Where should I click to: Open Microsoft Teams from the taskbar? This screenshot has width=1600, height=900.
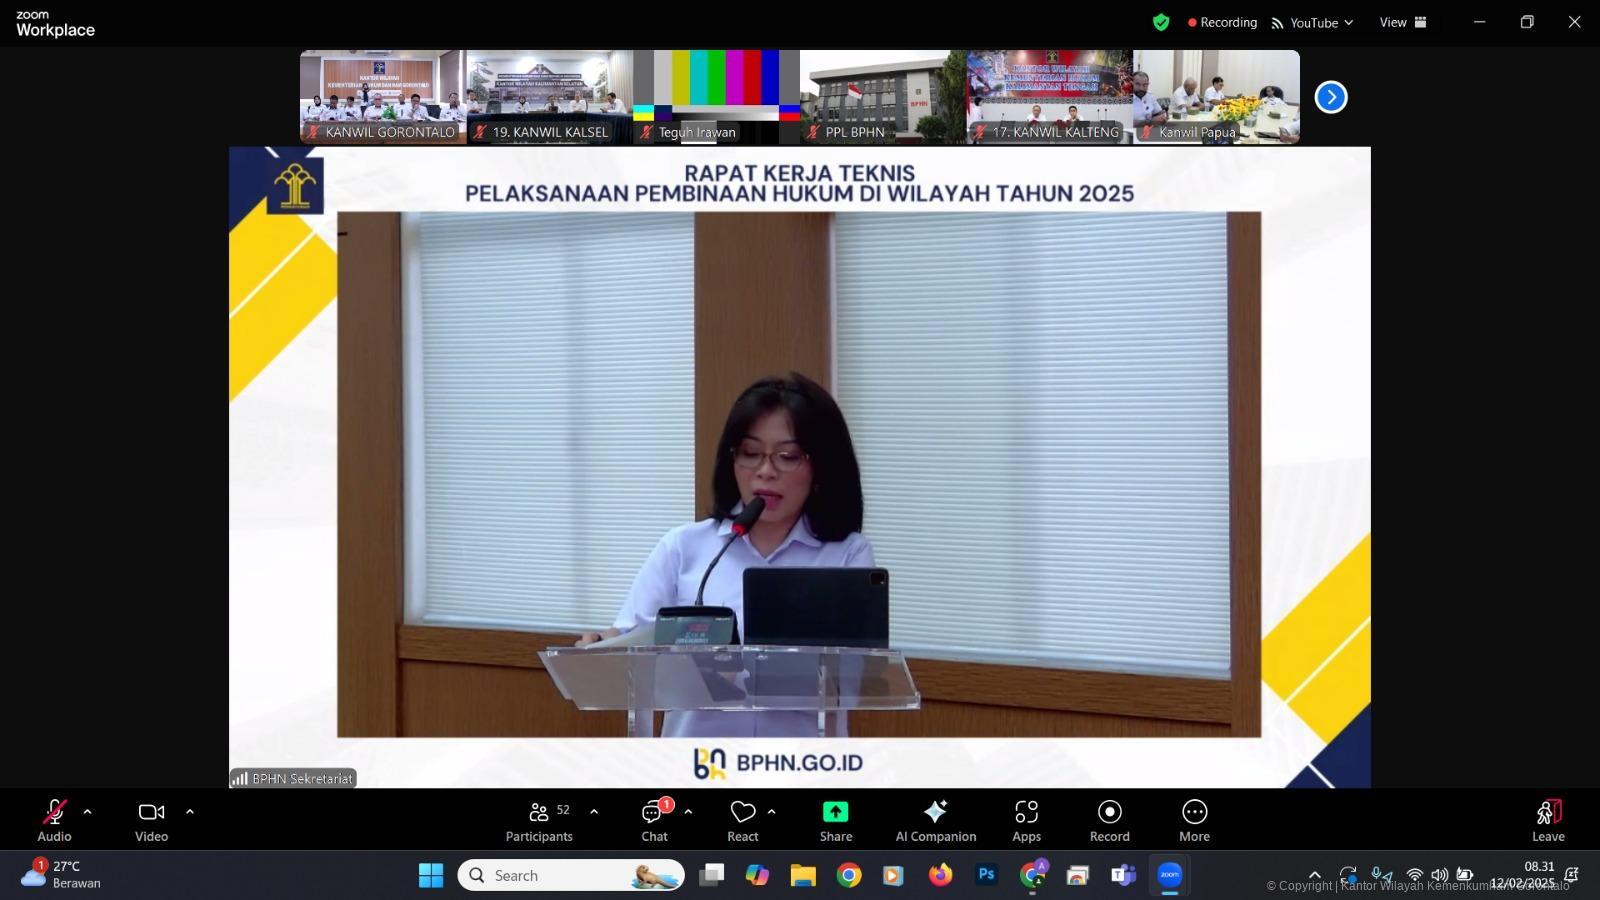pos(1123,875)
